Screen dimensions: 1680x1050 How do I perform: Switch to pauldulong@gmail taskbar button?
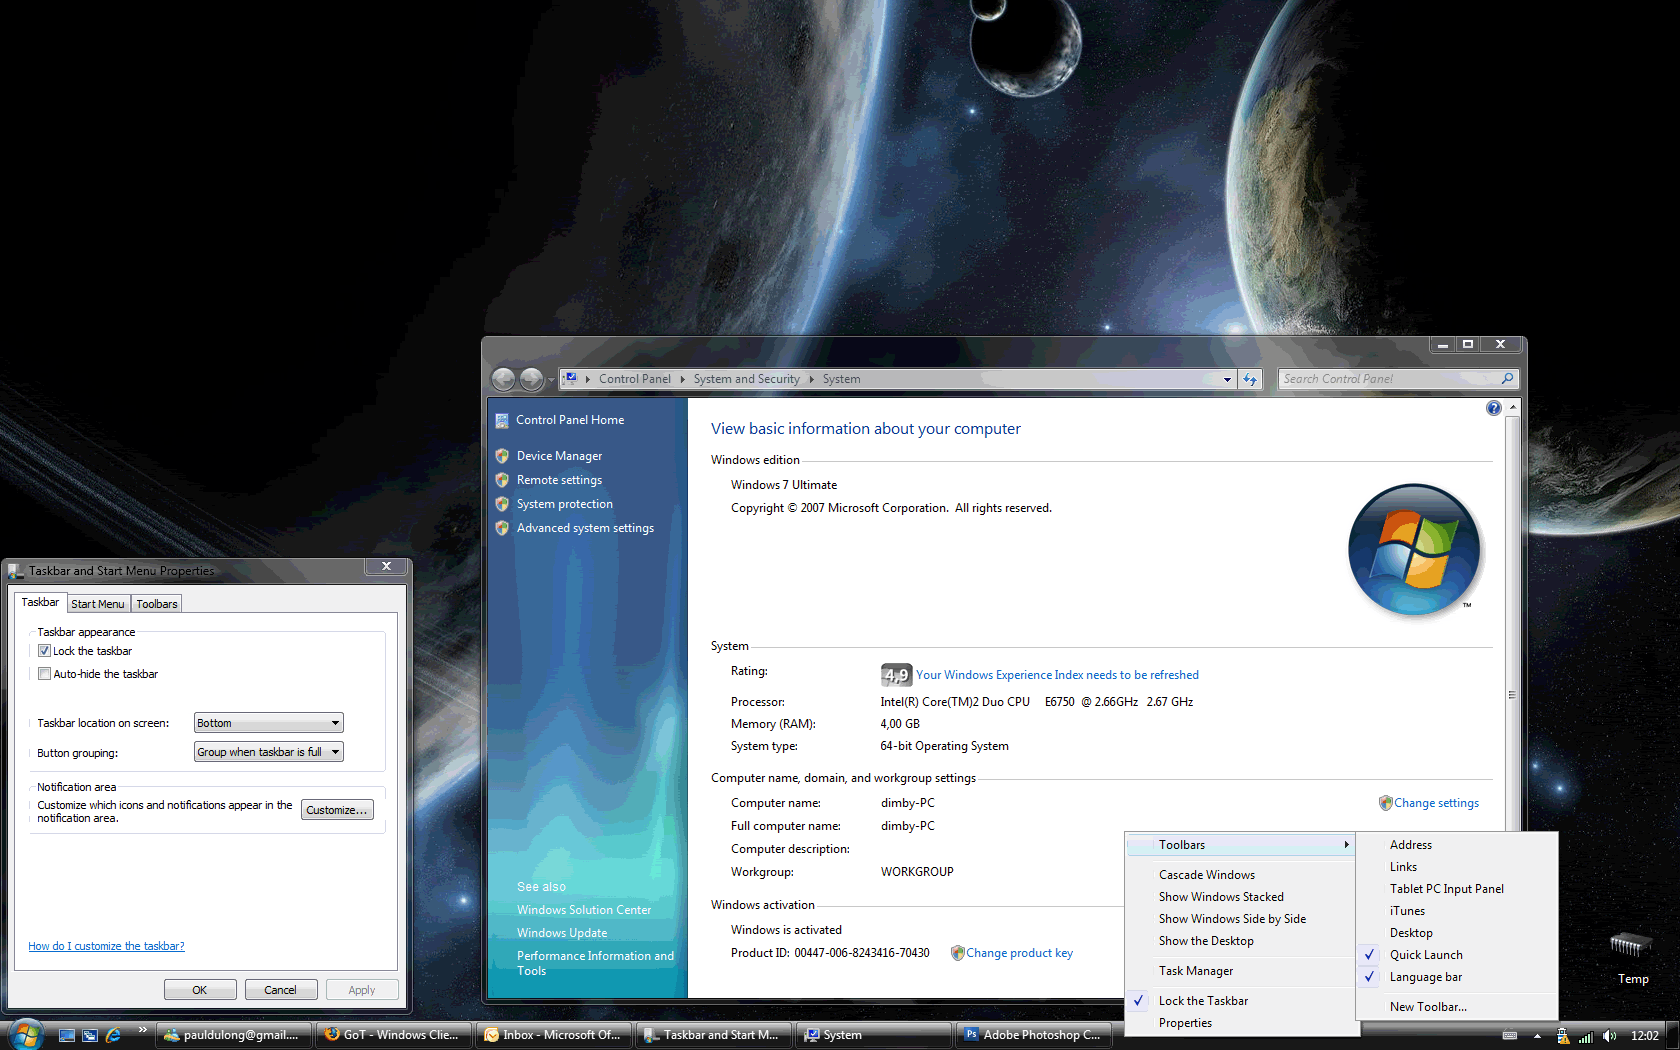point(233,1035)
